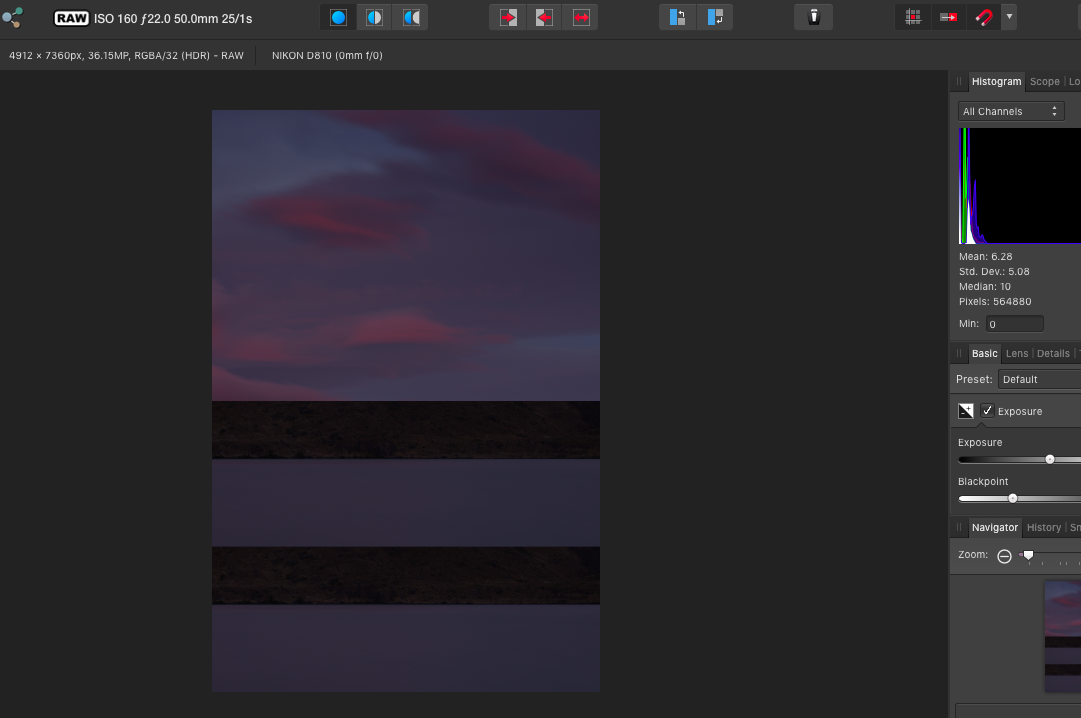The height and width of the screenshot is (718, 1081).
Task: Select the single view mode icon
Action: pos(338,16)
